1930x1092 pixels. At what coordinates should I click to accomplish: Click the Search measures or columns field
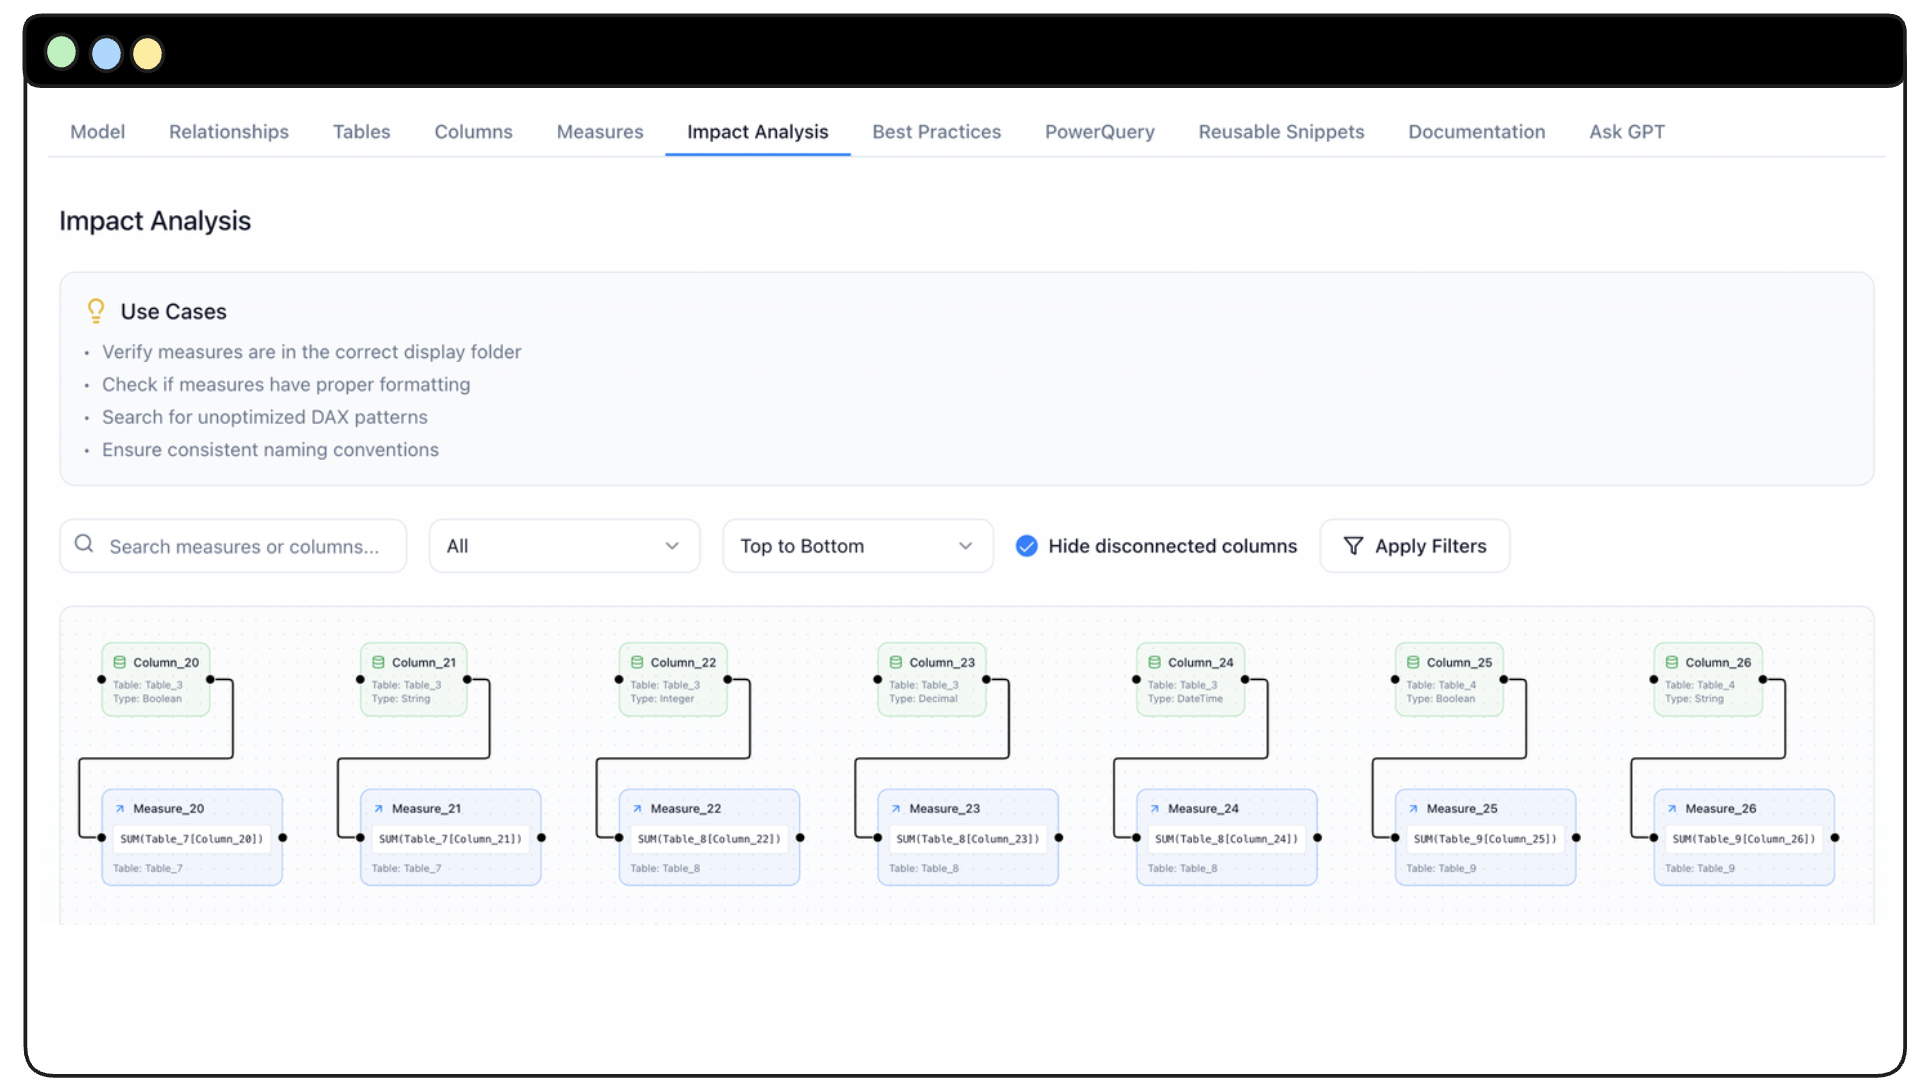pyautogui.click(x=244, y=547)
